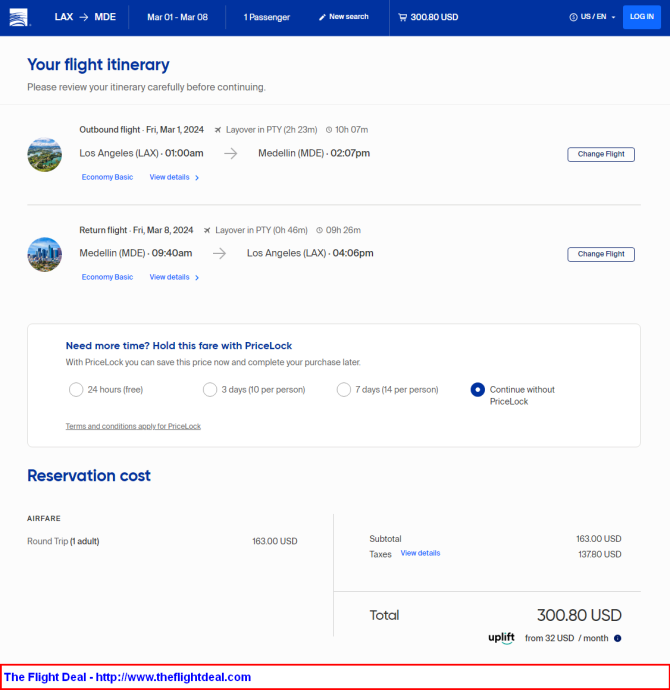The width and height of the screenshot is (670, 690).
Task: Click Mar 01 - Mar 08 dates in header
Action: click(177, 17)
